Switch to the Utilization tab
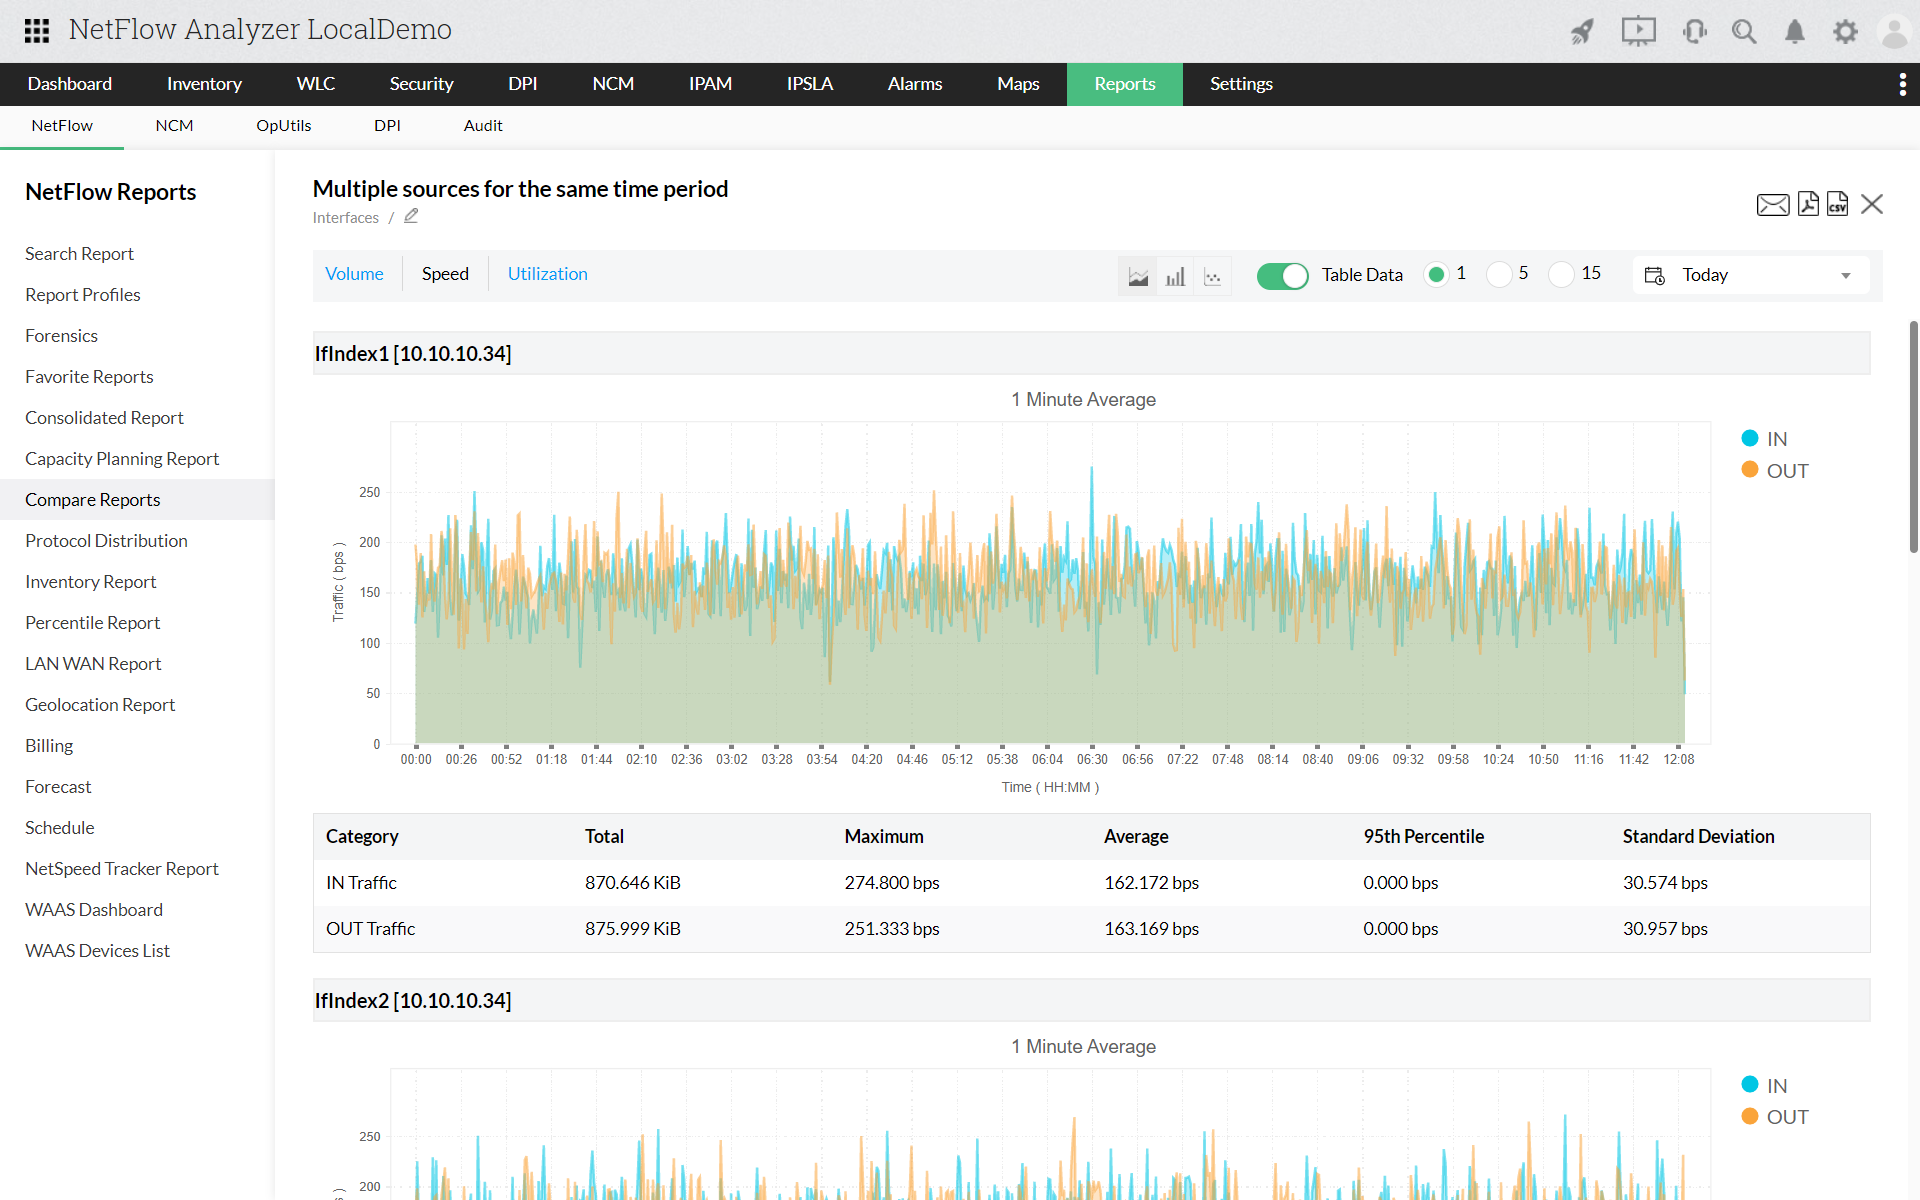 pyautogui.click(x=547, y=274)
